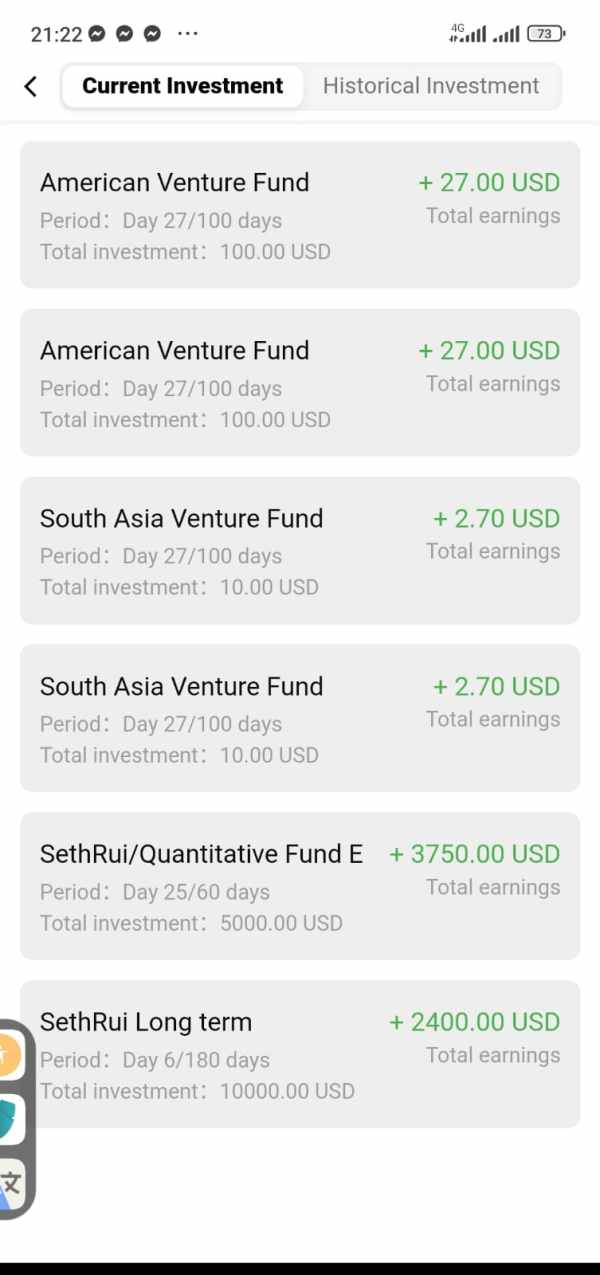Tap the 4G signal strength icon

point(468,34)
